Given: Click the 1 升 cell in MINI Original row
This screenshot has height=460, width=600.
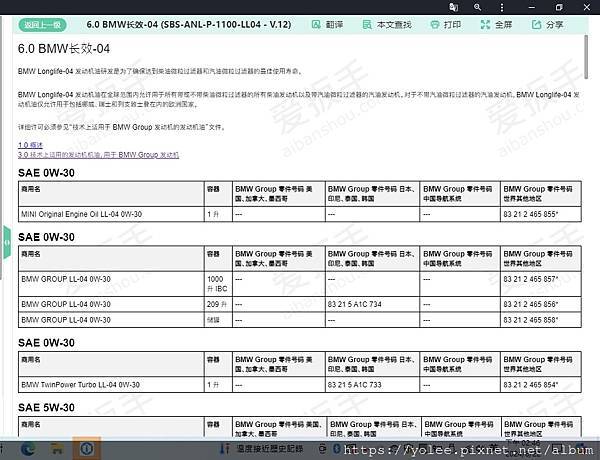Looking at the screenshot, I should point(218,214).
